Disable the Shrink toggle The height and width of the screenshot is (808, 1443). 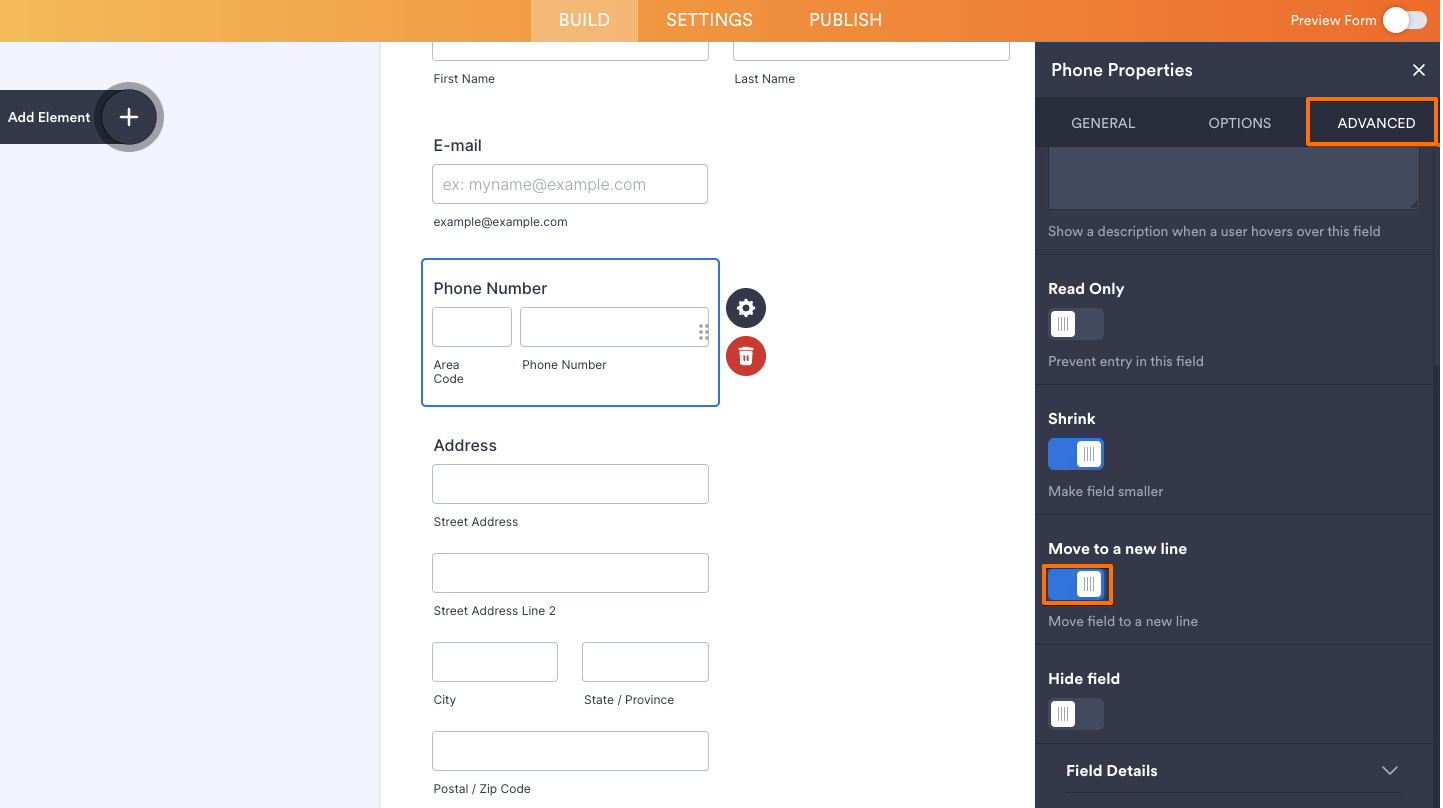click(1075, 453)
